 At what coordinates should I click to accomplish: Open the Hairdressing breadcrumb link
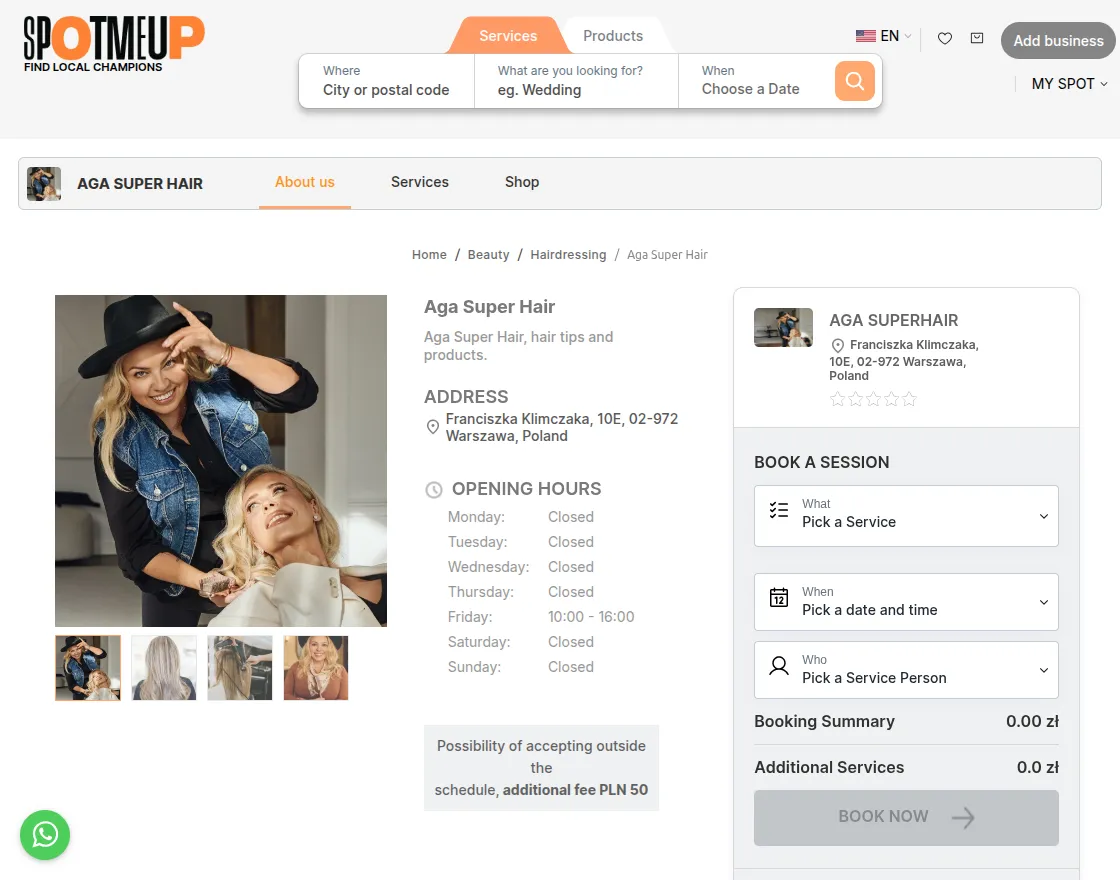coord(568,255)
